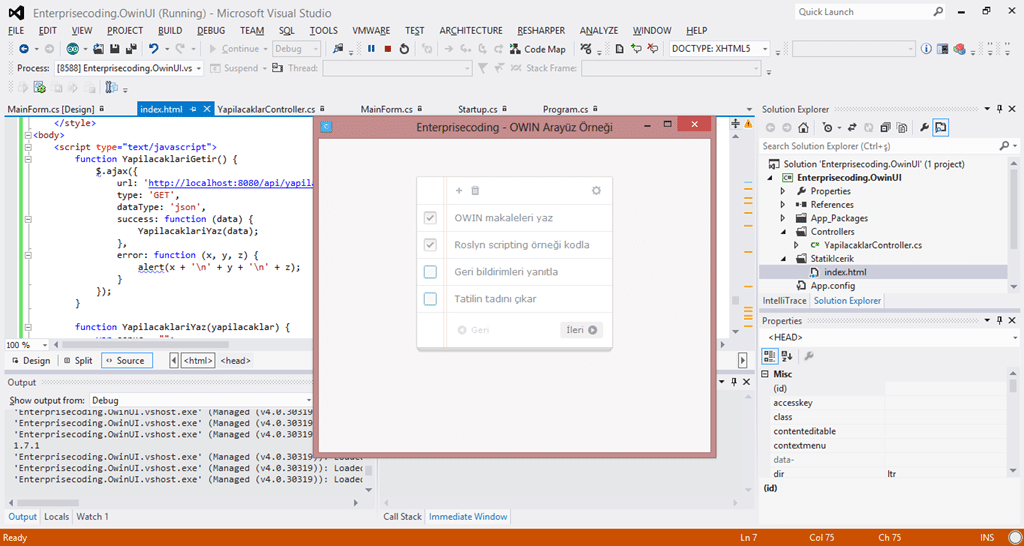Click the remove comment icon with red x
This screenshot has width=1024, height=546.
tap(652, 49)
